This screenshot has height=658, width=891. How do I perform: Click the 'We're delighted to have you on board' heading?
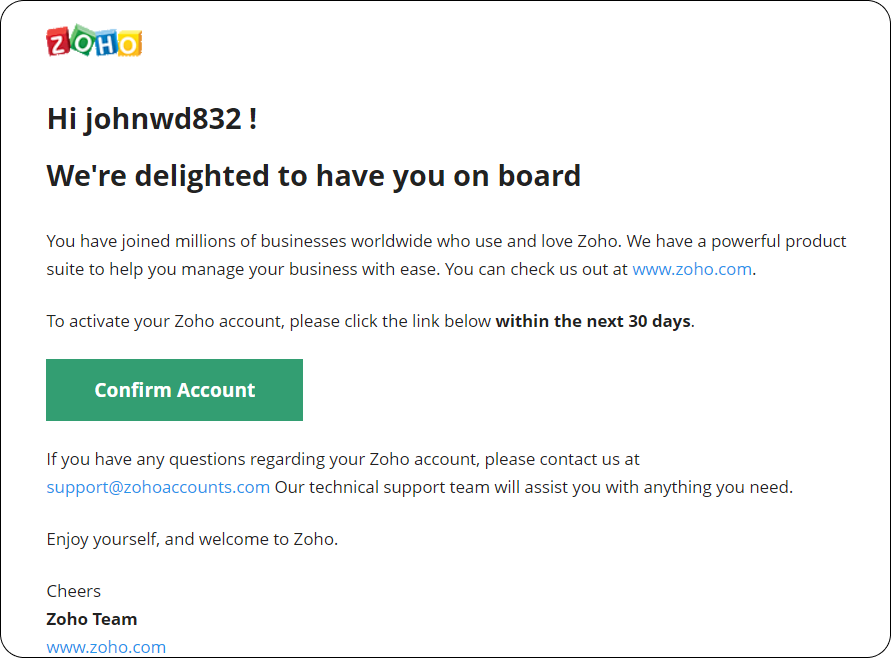click(x=314, y=176)
